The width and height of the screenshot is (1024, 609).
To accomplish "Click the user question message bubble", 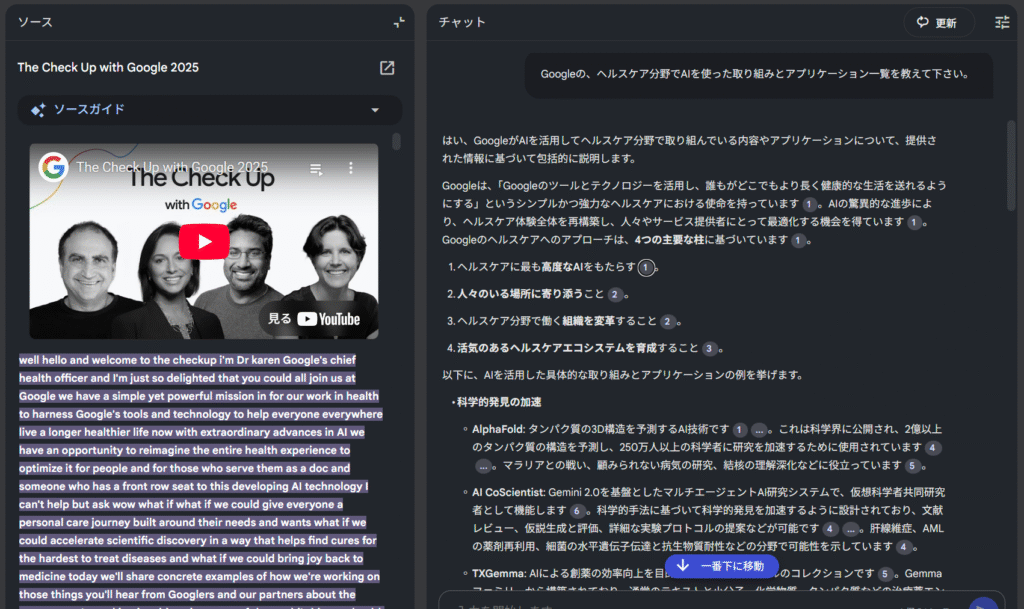I will click(759, 75).
